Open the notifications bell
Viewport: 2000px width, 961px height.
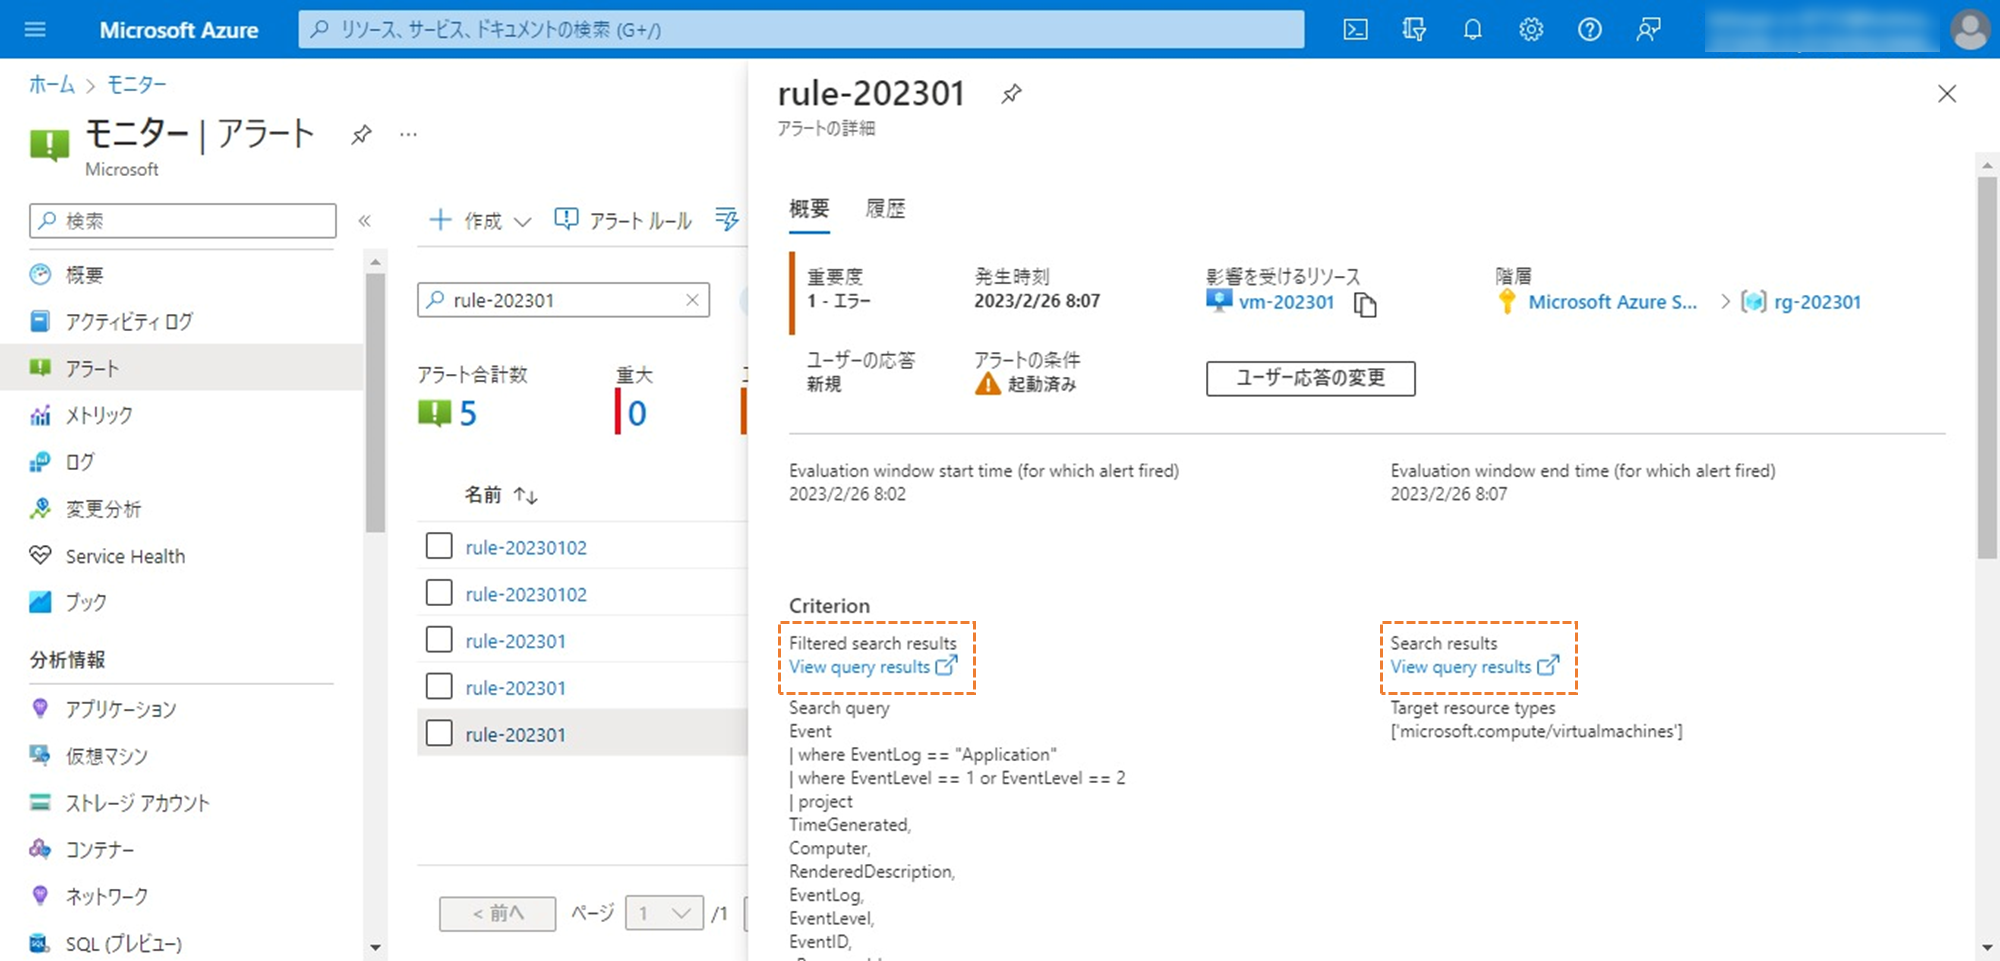click(1472, 29)
